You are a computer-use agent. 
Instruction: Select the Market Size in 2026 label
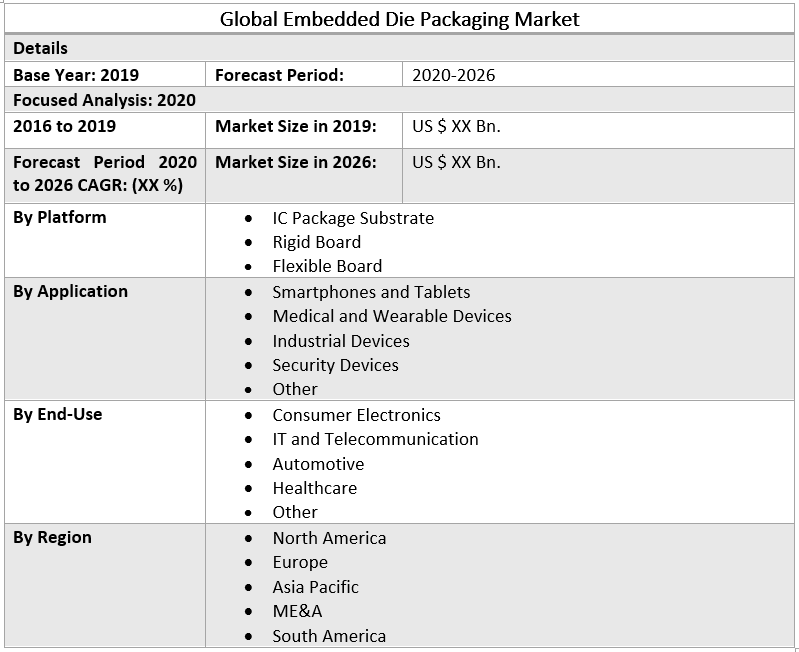pos(295,162)
